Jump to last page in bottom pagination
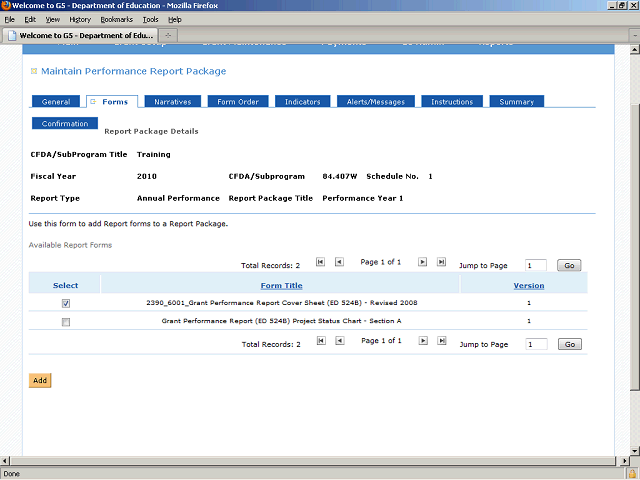The image size is (640, 480). 442,341
